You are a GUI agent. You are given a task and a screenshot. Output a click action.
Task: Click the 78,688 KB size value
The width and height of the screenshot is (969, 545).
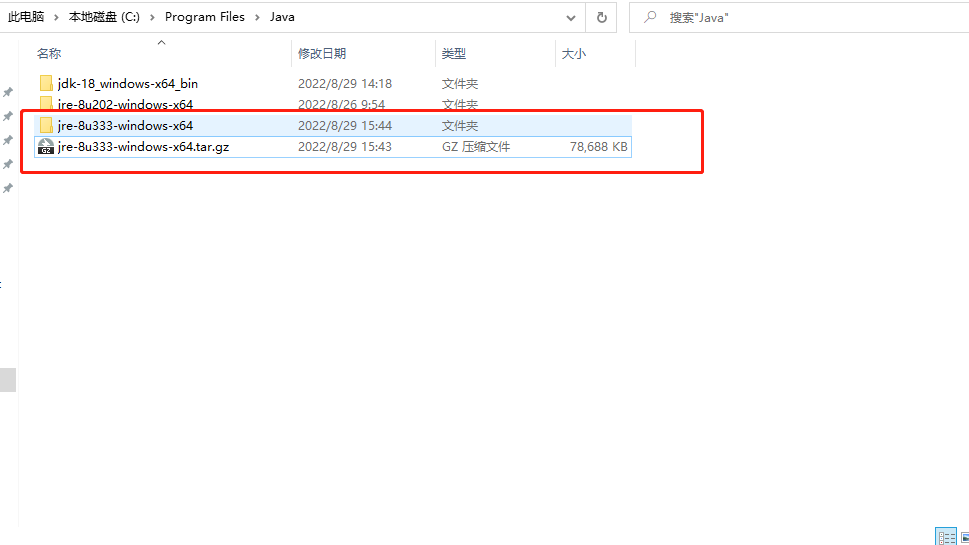[598, 146]
